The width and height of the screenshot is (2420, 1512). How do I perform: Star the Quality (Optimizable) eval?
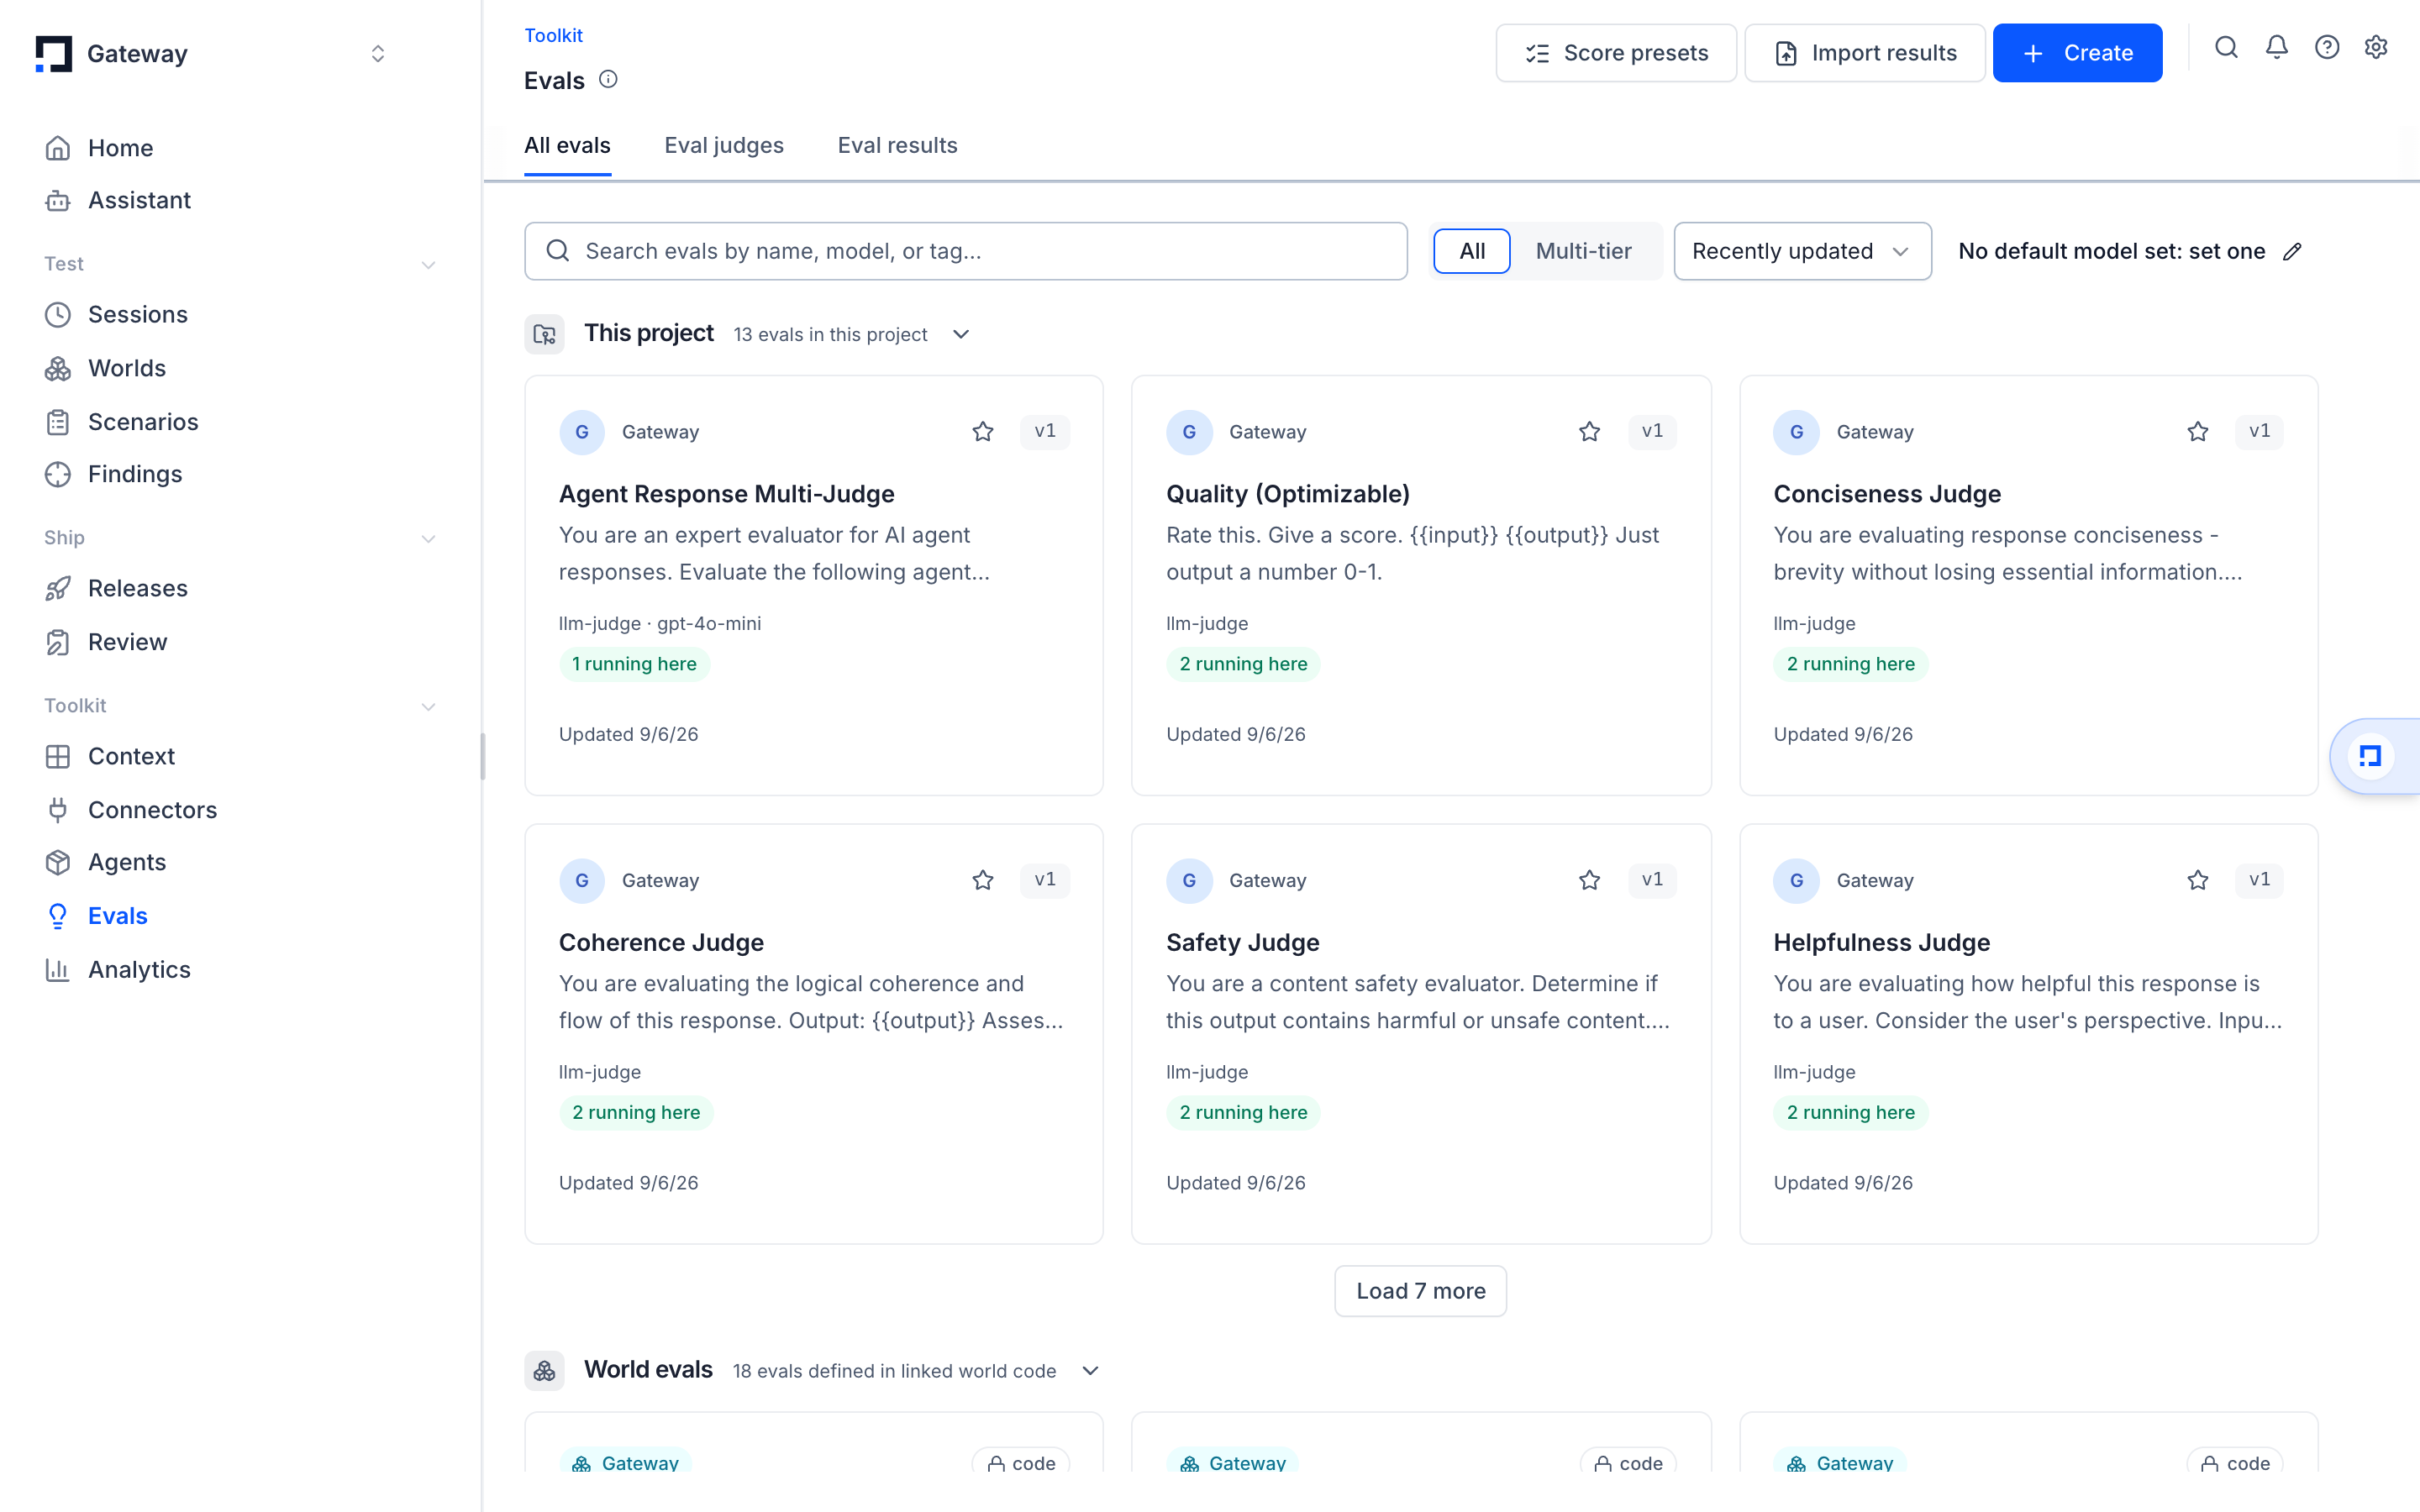point(1590,432)
